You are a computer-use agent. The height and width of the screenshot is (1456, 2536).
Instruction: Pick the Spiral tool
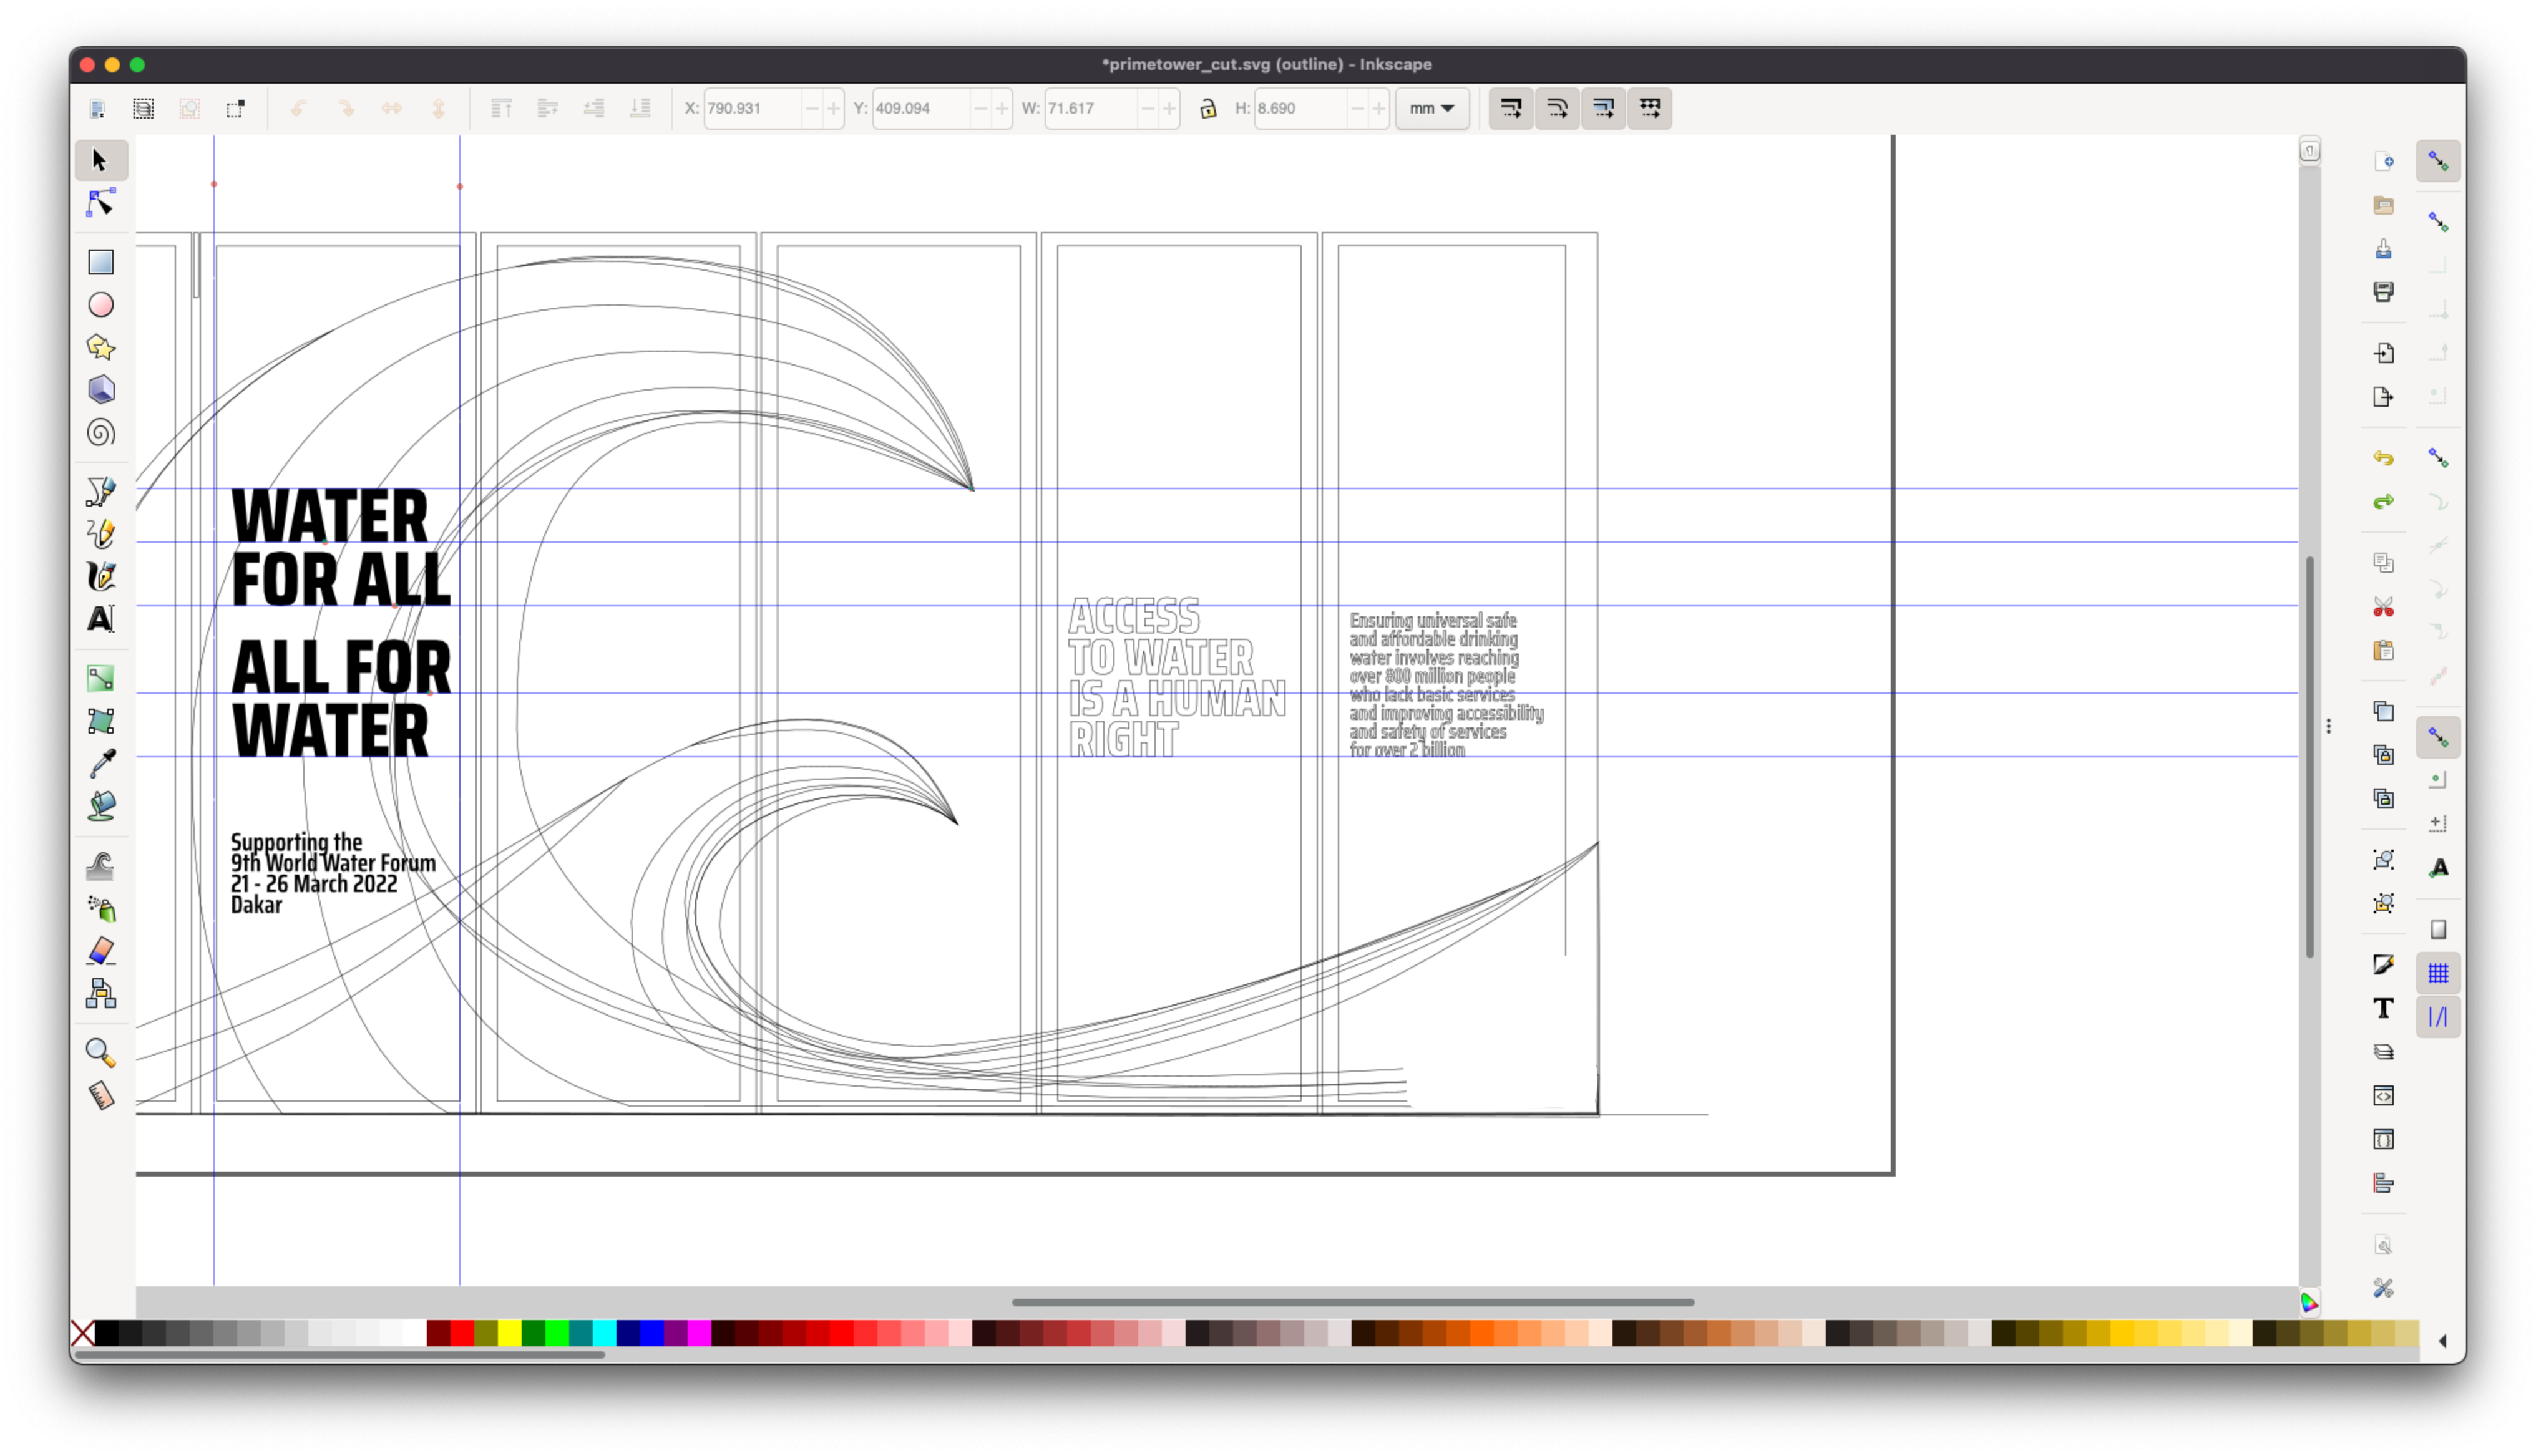[101, 433]
